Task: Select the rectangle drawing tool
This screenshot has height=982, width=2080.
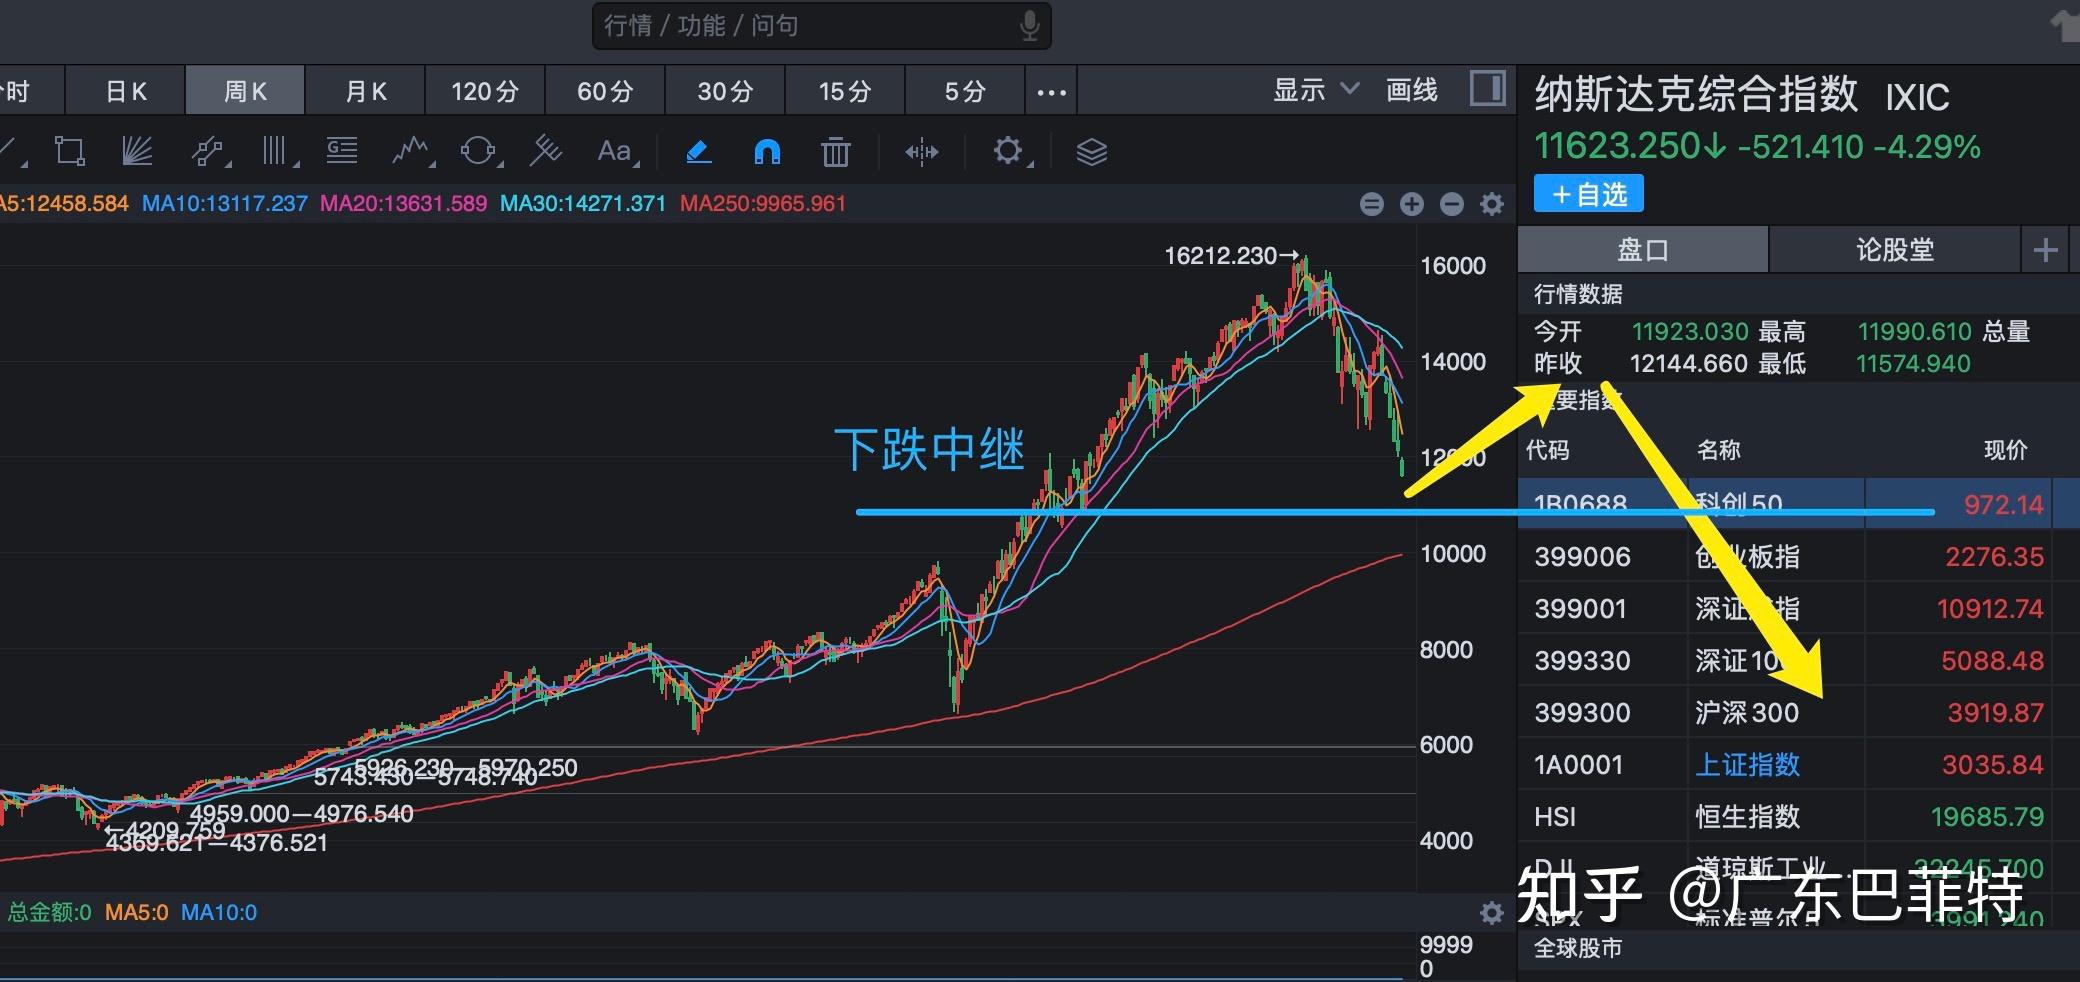Action: (x=69, y=151)
